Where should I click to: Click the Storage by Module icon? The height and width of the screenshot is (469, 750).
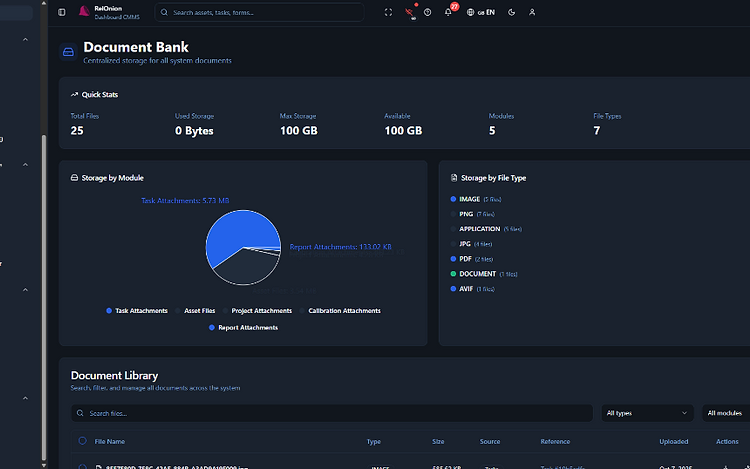pyautogui.click(x=74, y=178)
